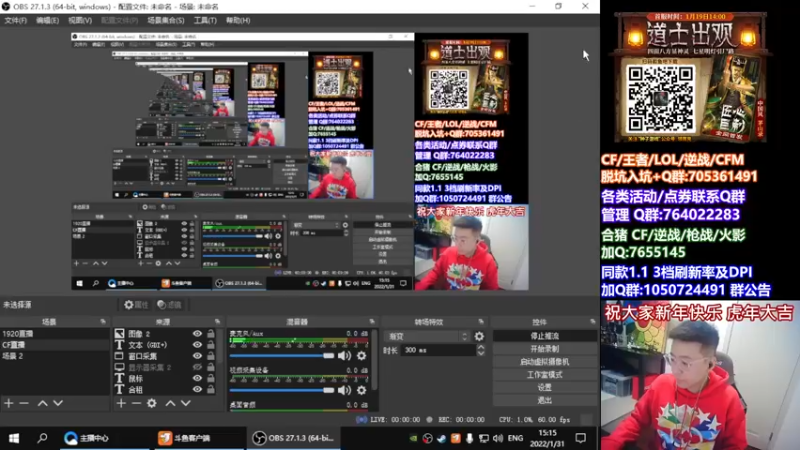Click the 启动虚拟摄像机 button
This screenshot has height=450, width=800.
coord(544,362)
